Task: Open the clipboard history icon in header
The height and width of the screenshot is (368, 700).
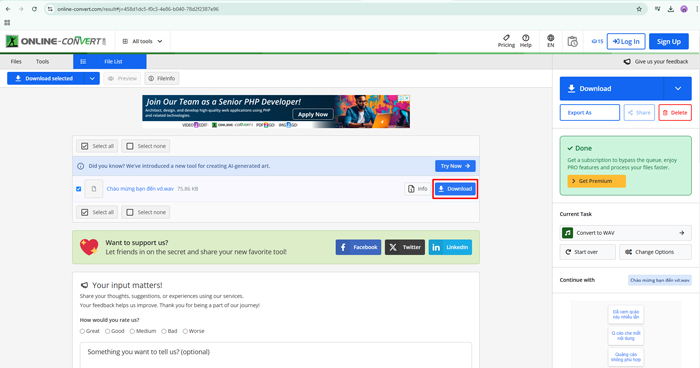Action: (x=572, y=42)
